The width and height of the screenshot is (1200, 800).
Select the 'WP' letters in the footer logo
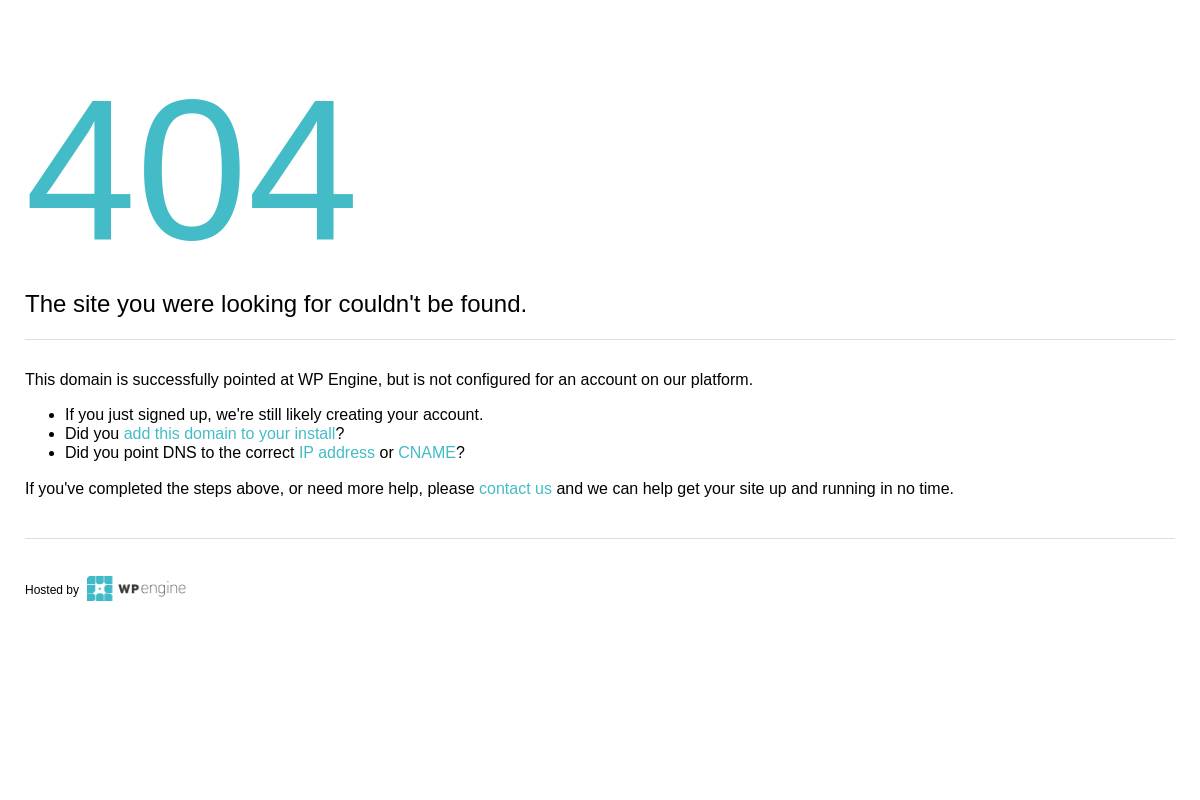[x=129, y=589]
